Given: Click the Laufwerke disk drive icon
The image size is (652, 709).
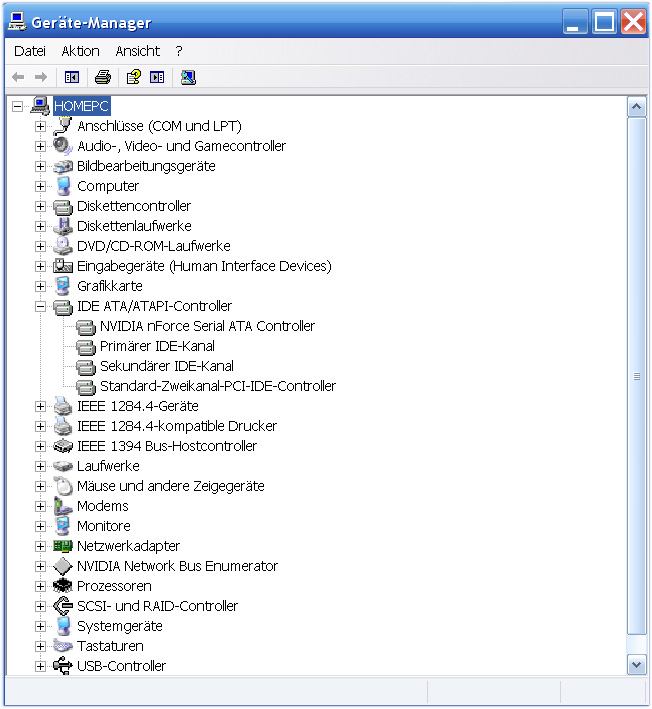Looking at the screenshot, I should (x=62, y=466).
